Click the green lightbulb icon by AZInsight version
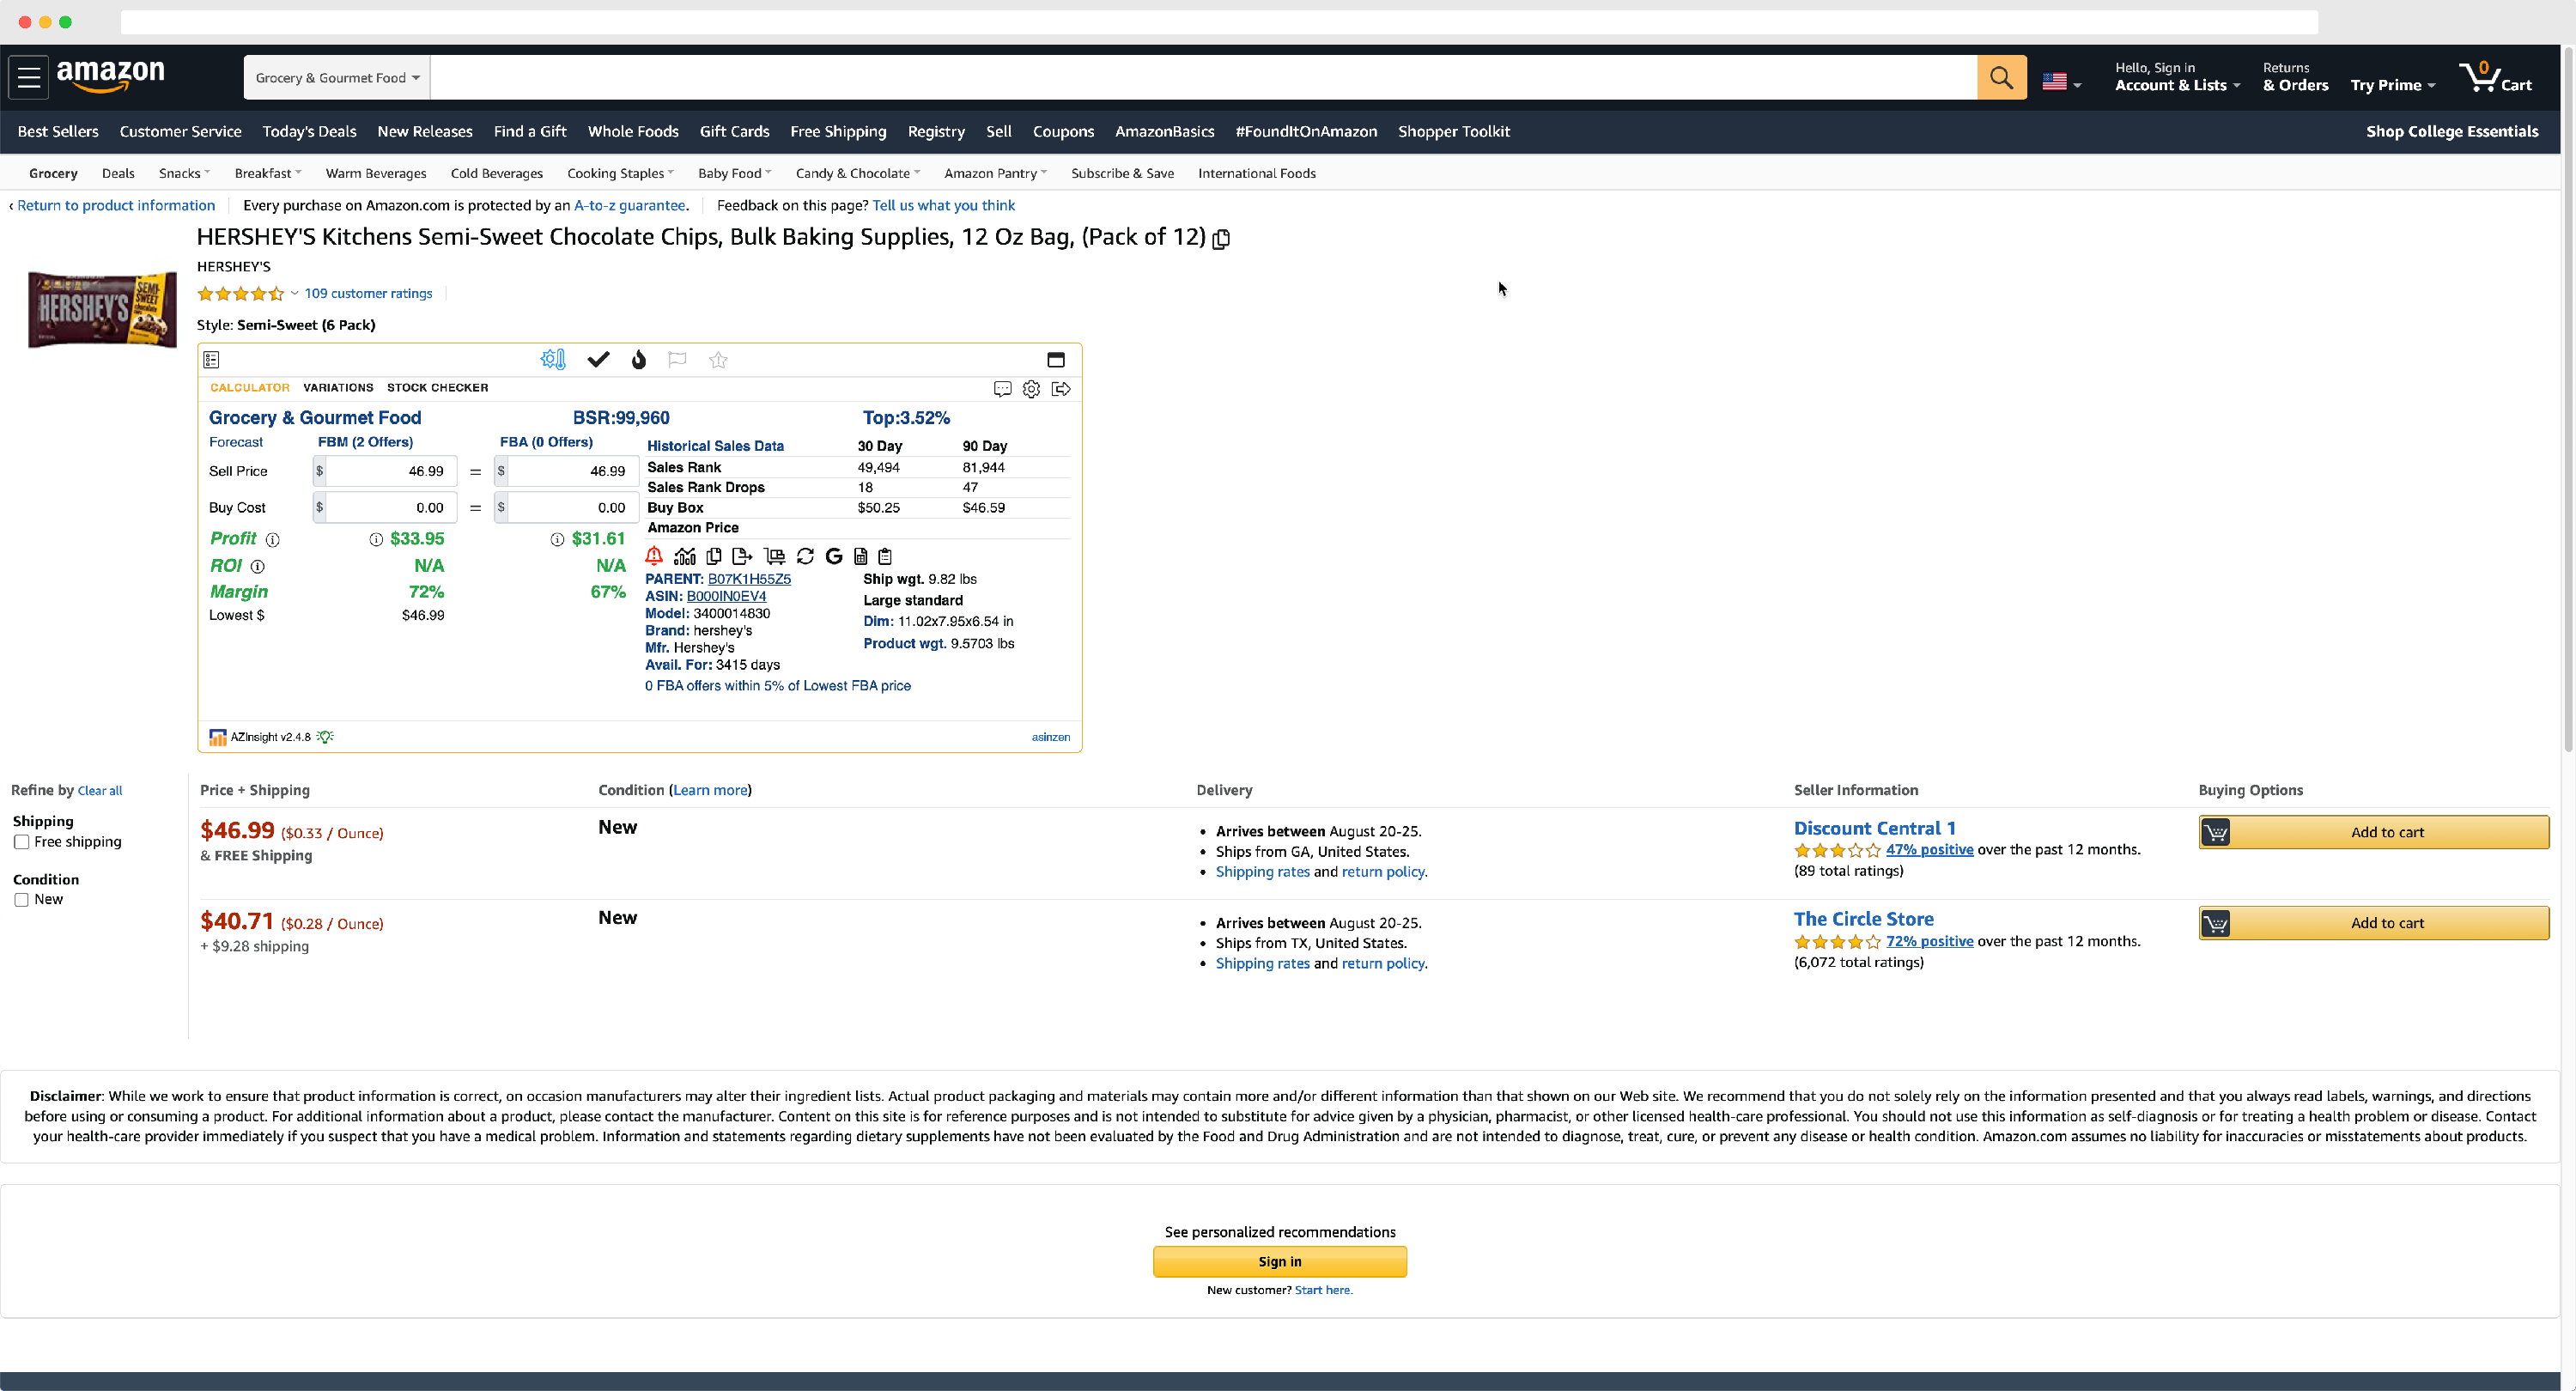 tap(325, 737)
